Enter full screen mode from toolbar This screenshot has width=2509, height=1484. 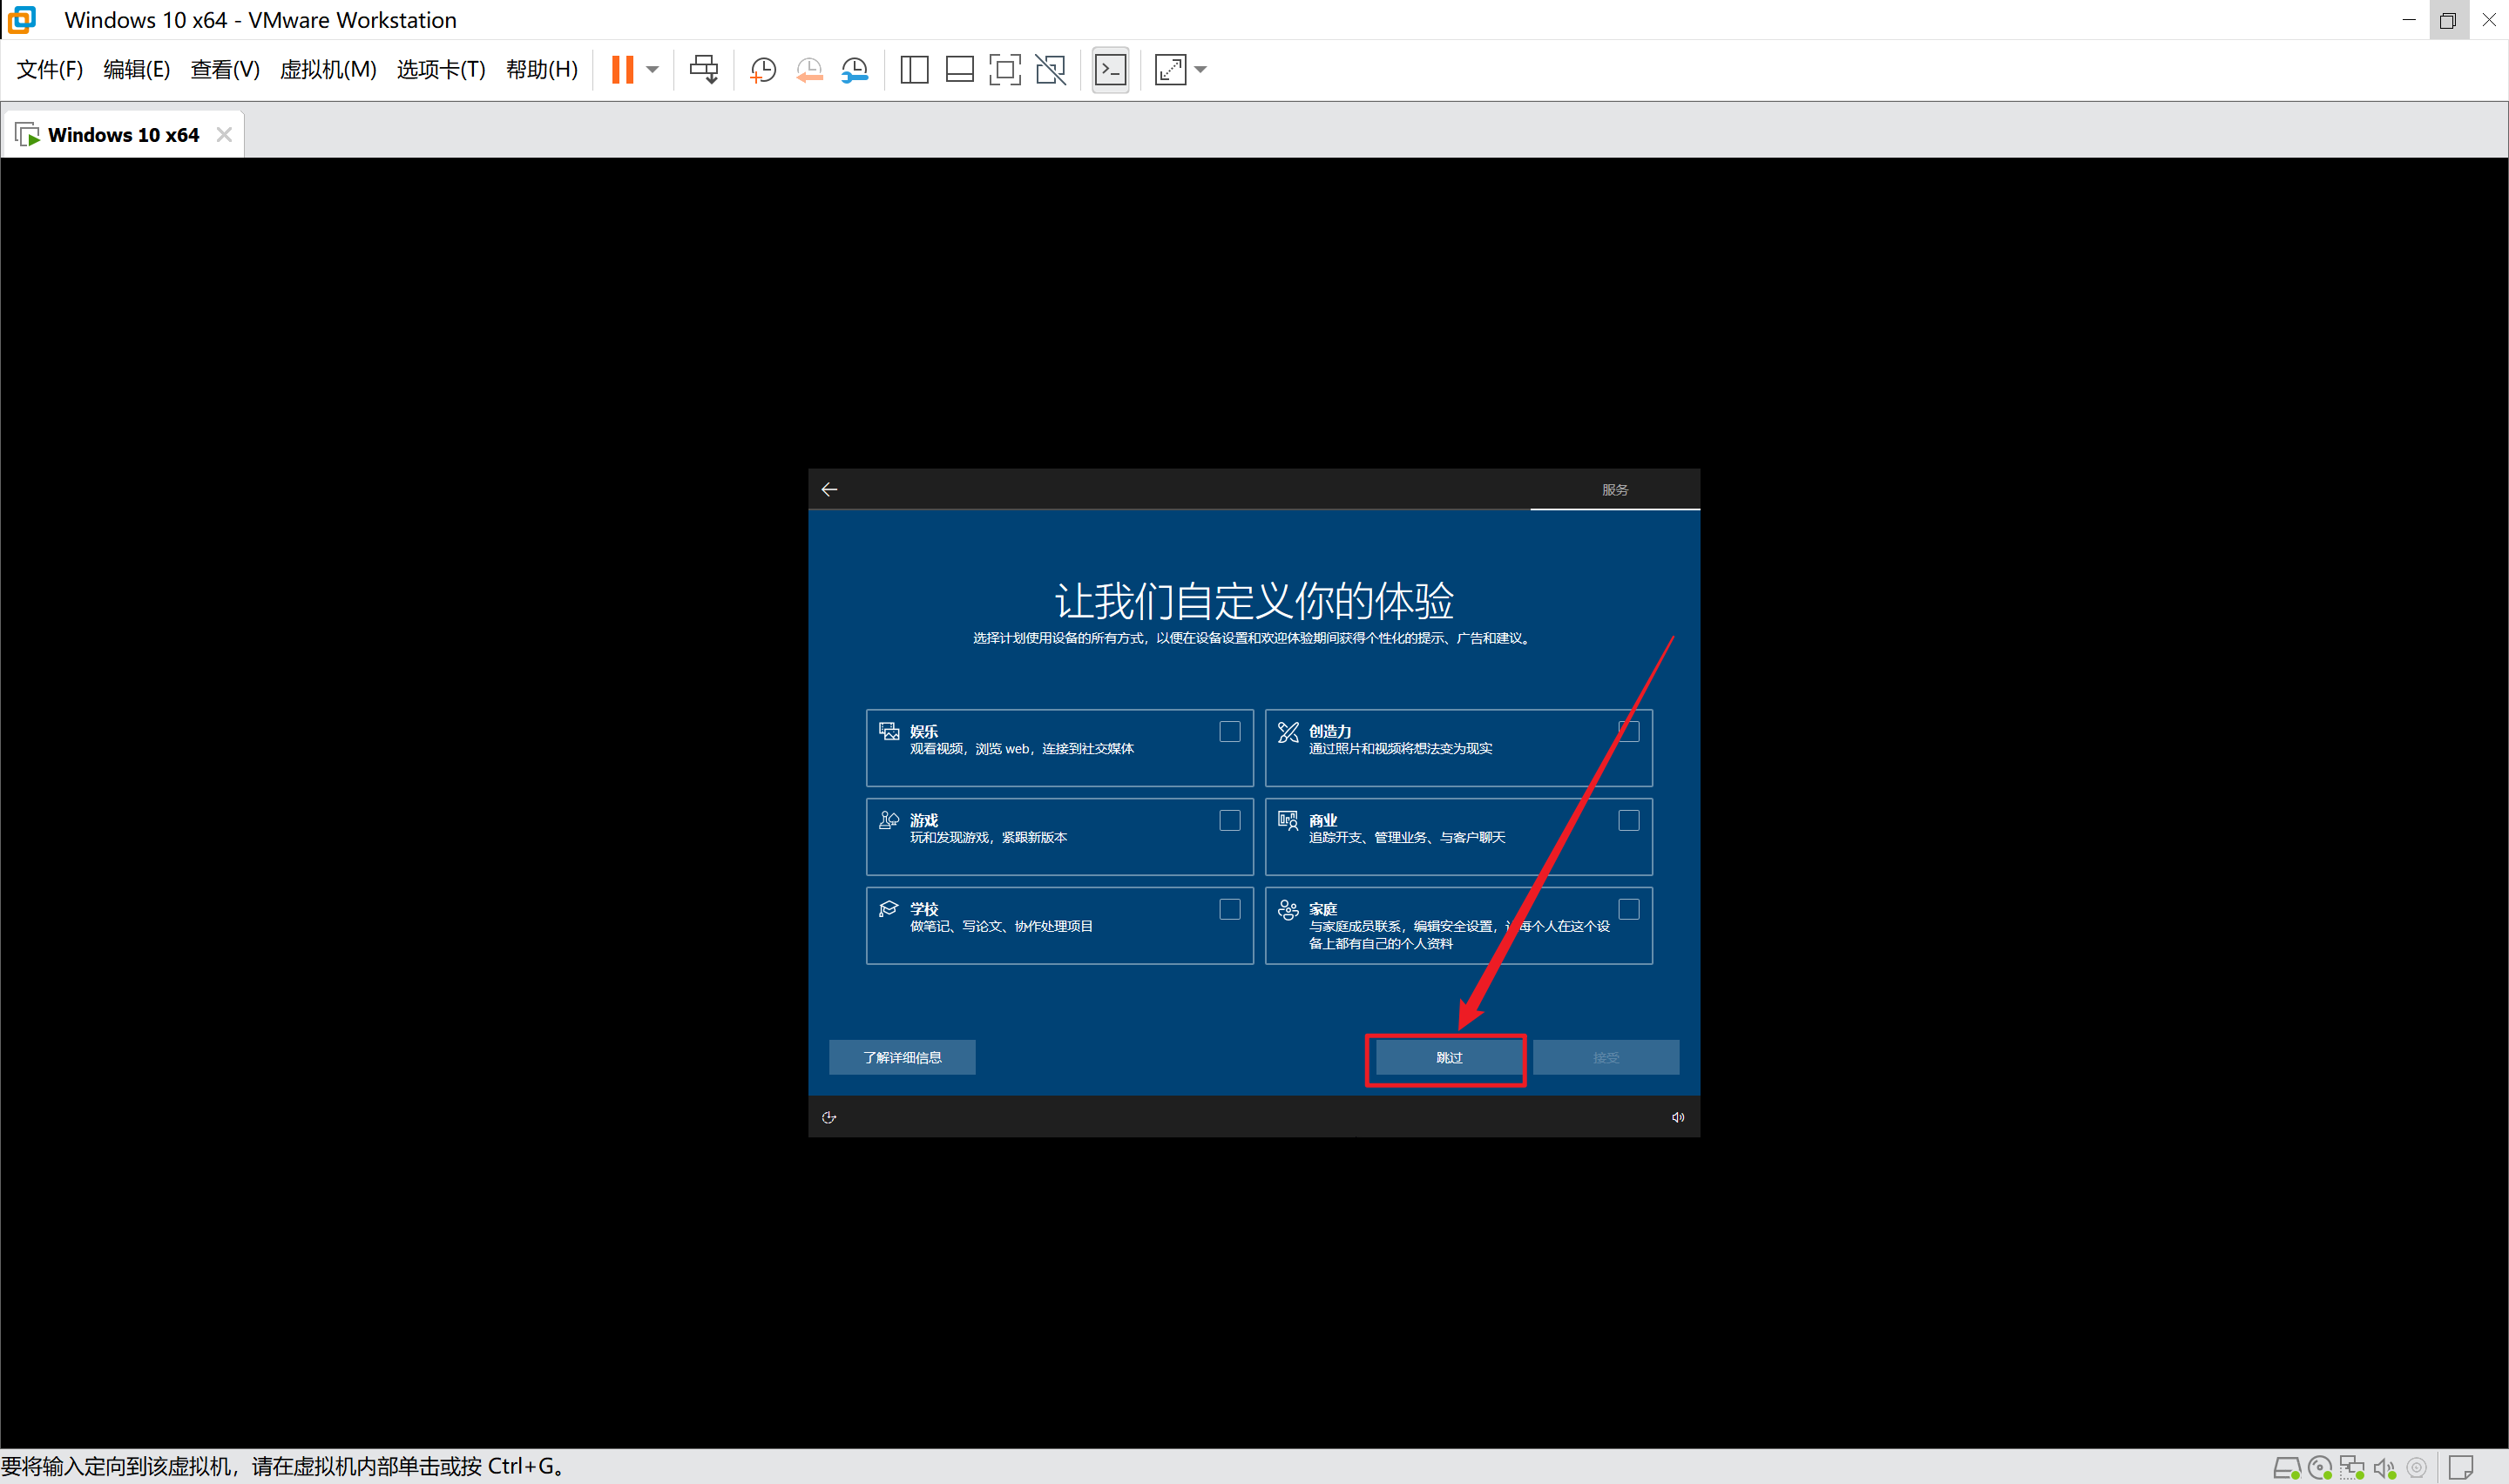click(x=1004, y=69)
